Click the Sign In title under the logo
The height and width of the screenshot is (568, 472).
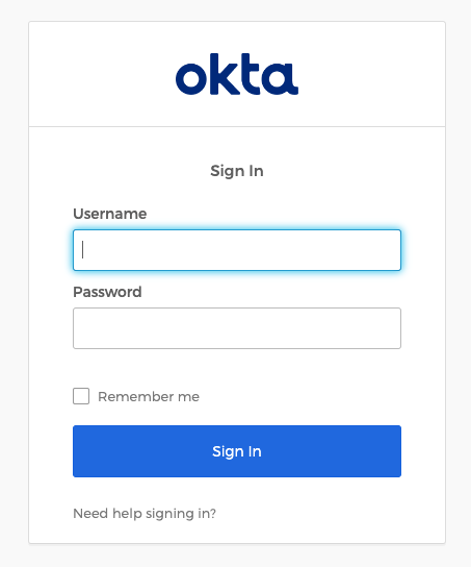[237, 171]
